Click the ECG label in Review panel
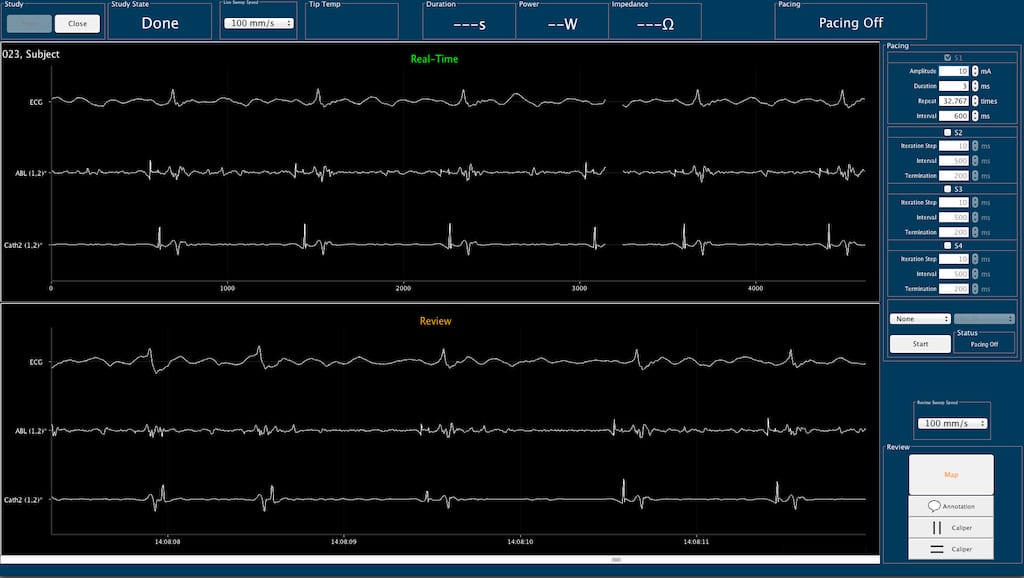1024x578 pixels. [x=36, y=362]
